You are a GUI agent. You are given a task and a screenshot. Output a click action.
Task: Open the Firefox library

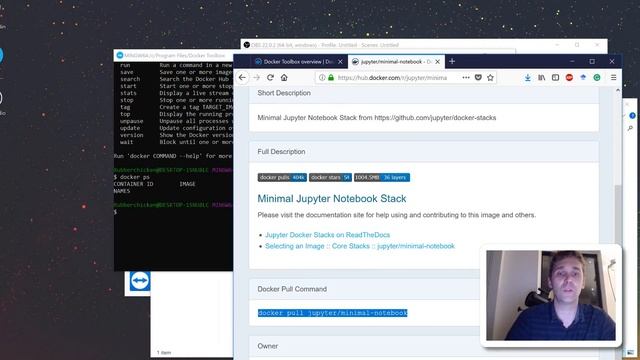[x=542, y=78]
